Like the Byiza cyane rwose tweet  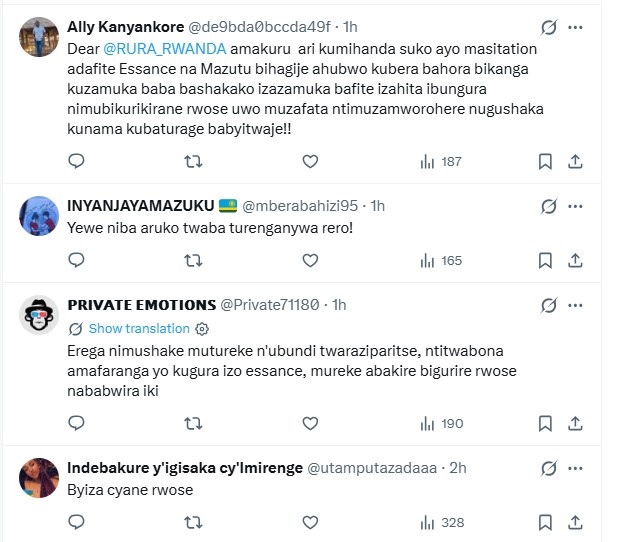click(310, 522)
